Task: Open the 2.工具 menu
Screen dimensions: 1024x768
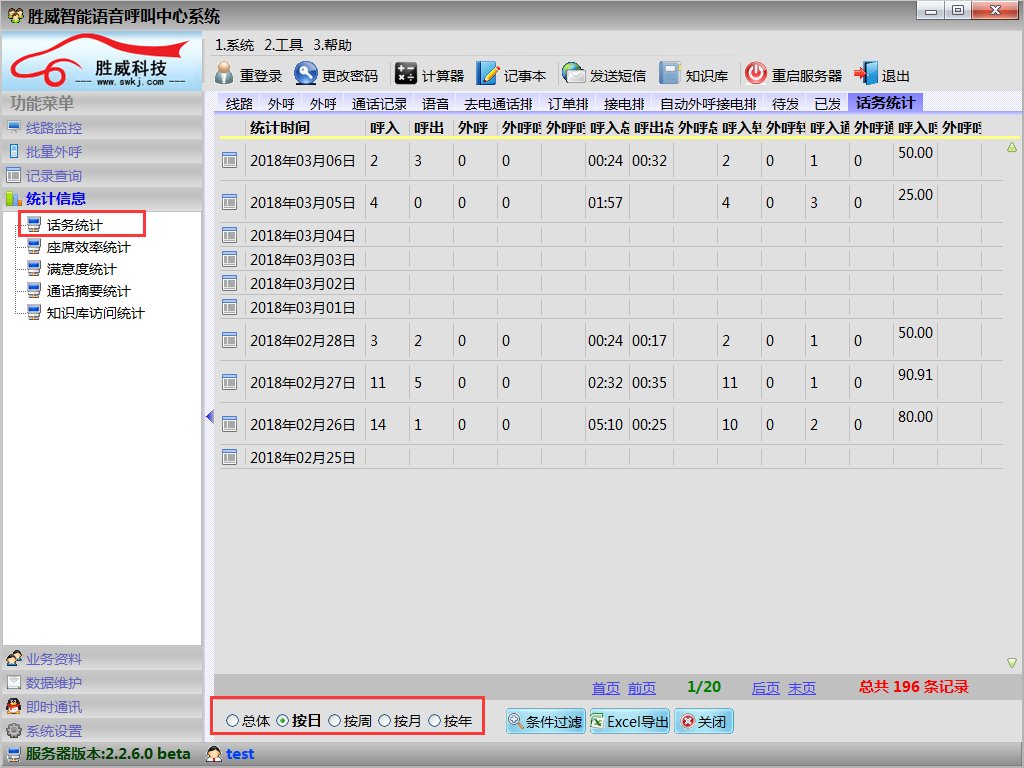Action: click(x=283, y=45)
